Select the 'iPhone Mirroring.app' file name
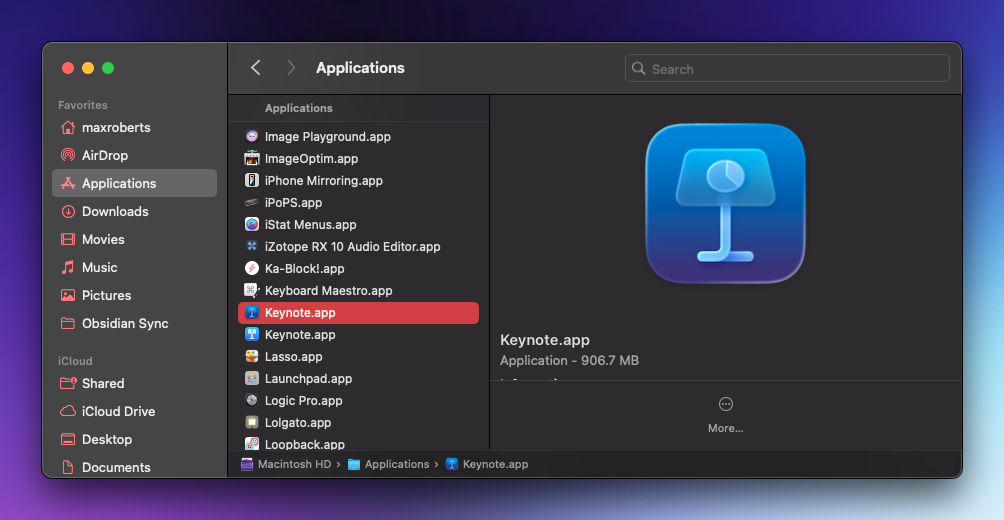The width and height of the screenshot is (1004, 520). tap(323, 181)
